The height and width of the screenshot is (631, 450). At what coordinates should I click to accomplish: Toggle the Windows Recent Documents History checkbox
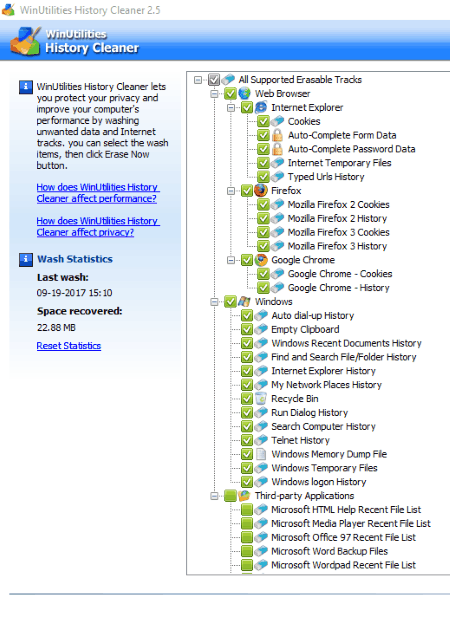point(247,343)
